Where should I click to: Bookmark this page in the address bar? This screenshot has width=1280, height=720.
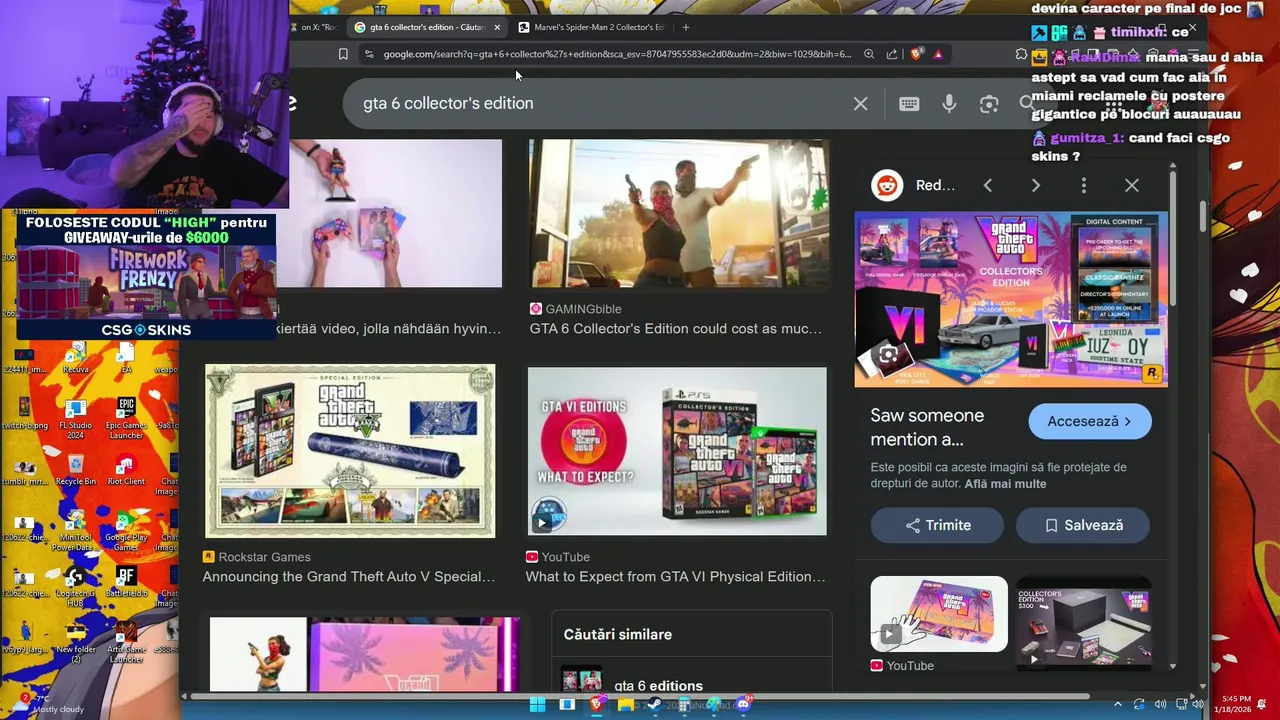[343, 54]
